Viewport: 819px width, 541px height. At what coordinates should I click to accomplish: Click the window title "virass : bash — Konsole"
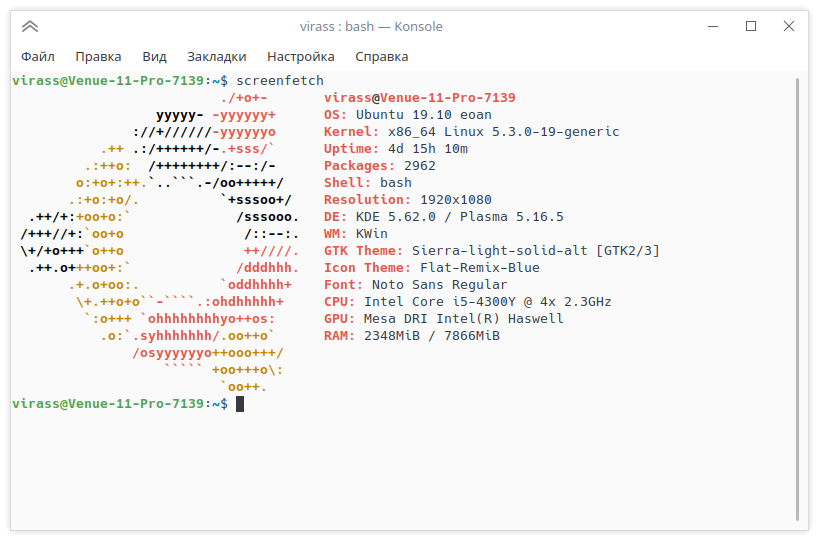(371, 27)
